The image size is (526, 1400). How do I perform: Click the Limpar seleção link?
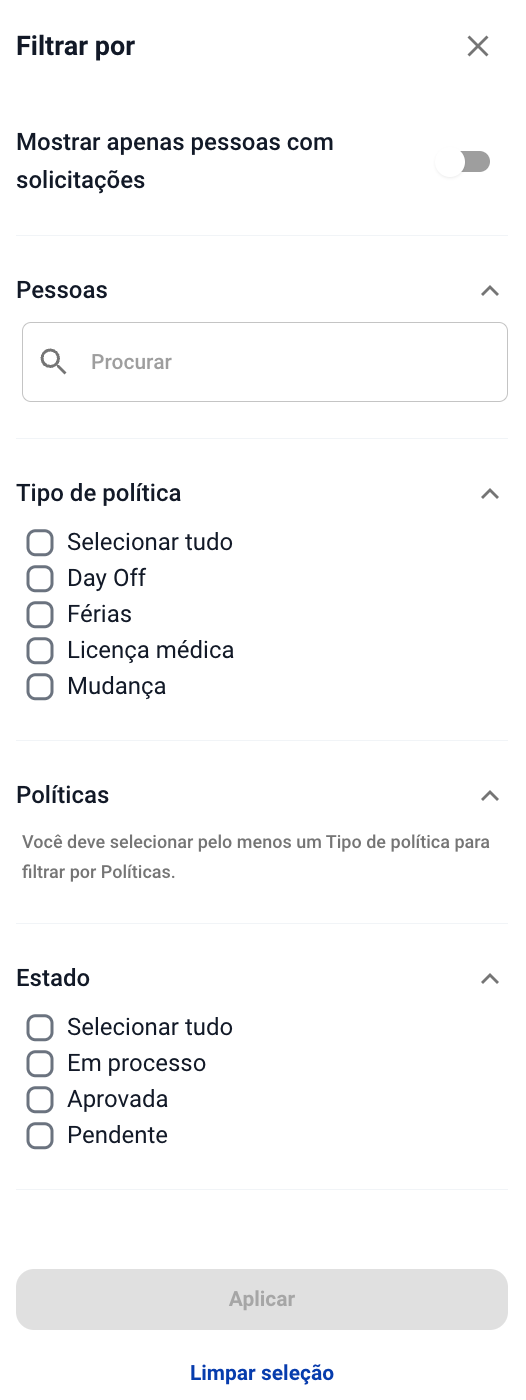[262, 1373]
